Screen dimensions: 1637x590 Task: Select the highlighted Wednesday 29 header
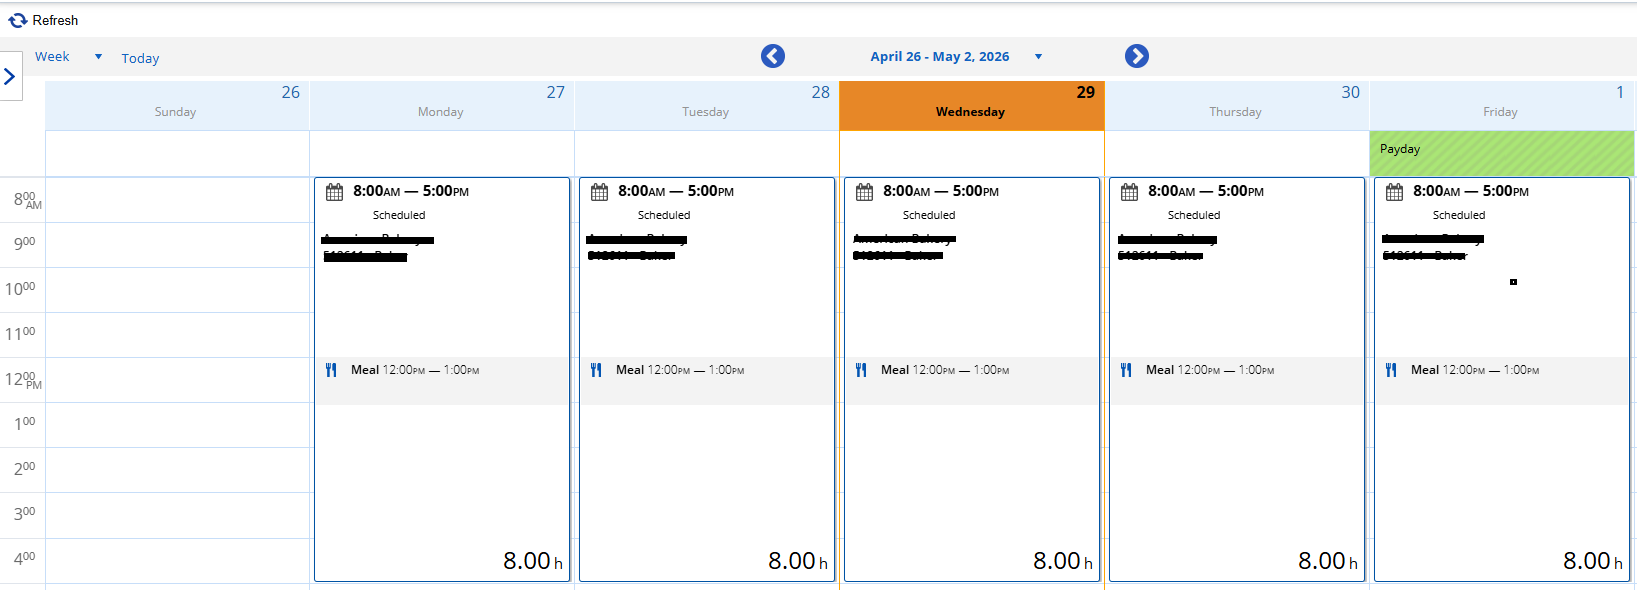[972, 105]
